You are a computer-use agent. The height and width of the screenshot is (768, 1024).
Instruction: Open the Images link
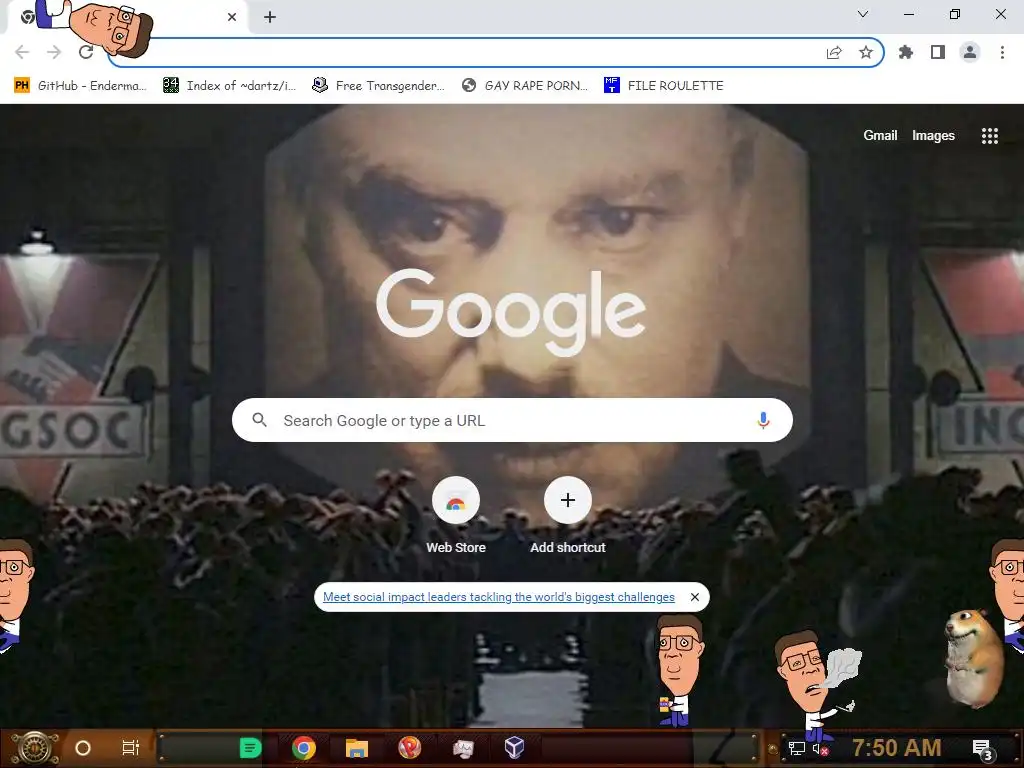(933, 135)
